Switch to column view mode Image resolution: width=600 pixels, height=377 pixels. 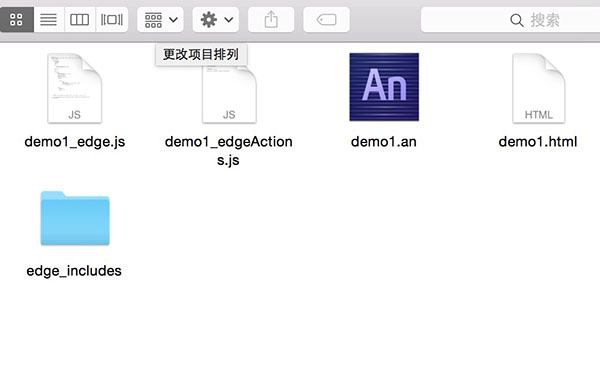[80, 20]
